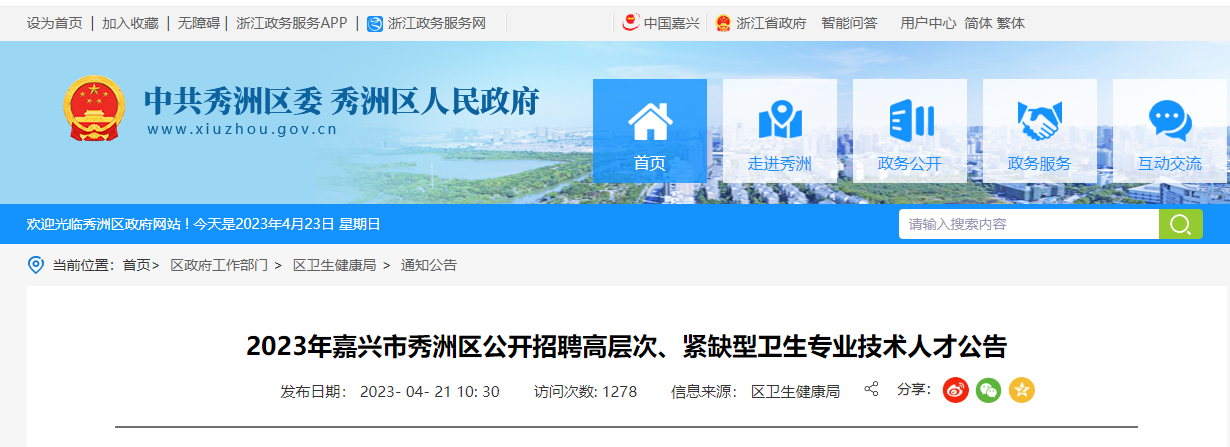
Task: Open the 政务服务 handshake icon tile
Action: pyautogui.click(x=1040, y=131)
